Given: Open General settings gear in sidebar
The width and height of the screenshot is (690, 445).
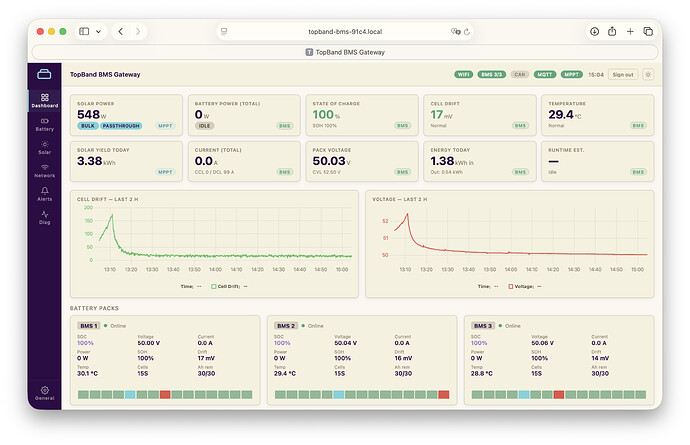Looking at the screenshot, I should [x=44, y=393].
